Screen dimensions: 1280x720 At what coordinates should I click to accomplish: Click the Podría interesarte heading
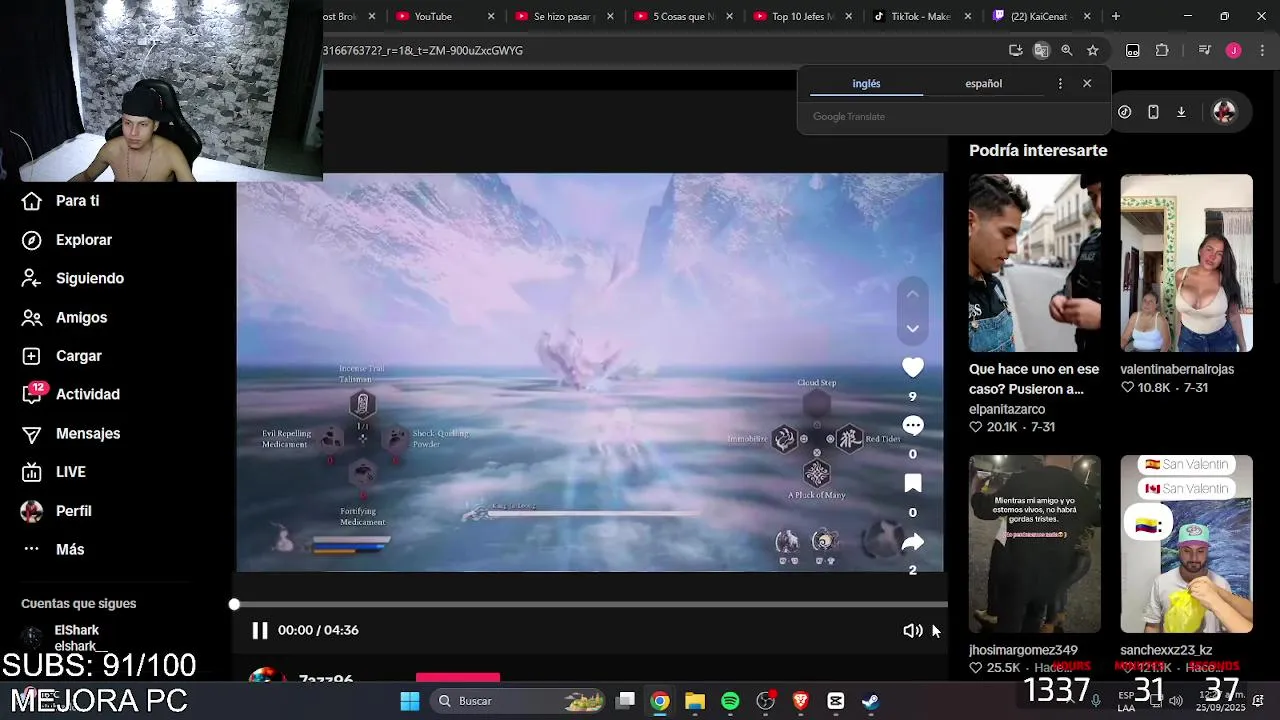(x=1038, y=150)
